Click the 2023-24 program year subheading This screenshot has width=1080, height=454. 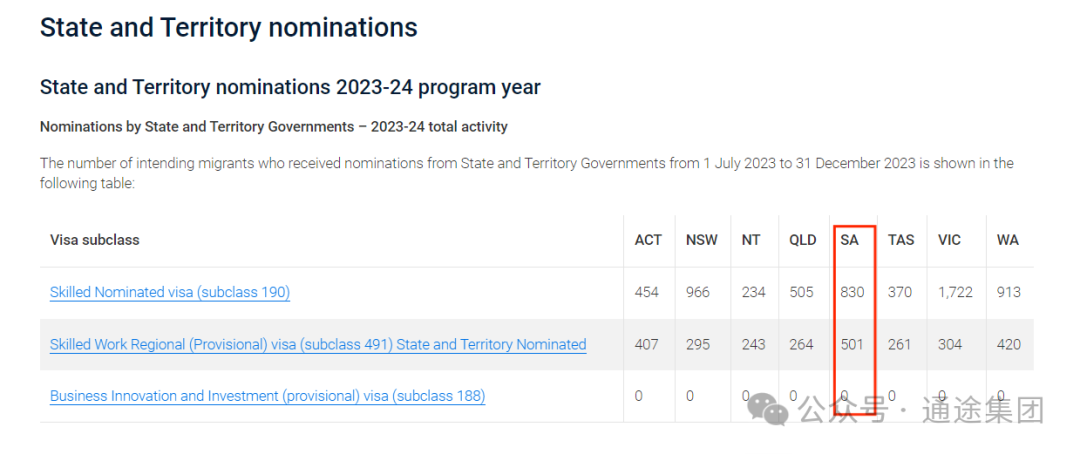click(x=290, y=87)
